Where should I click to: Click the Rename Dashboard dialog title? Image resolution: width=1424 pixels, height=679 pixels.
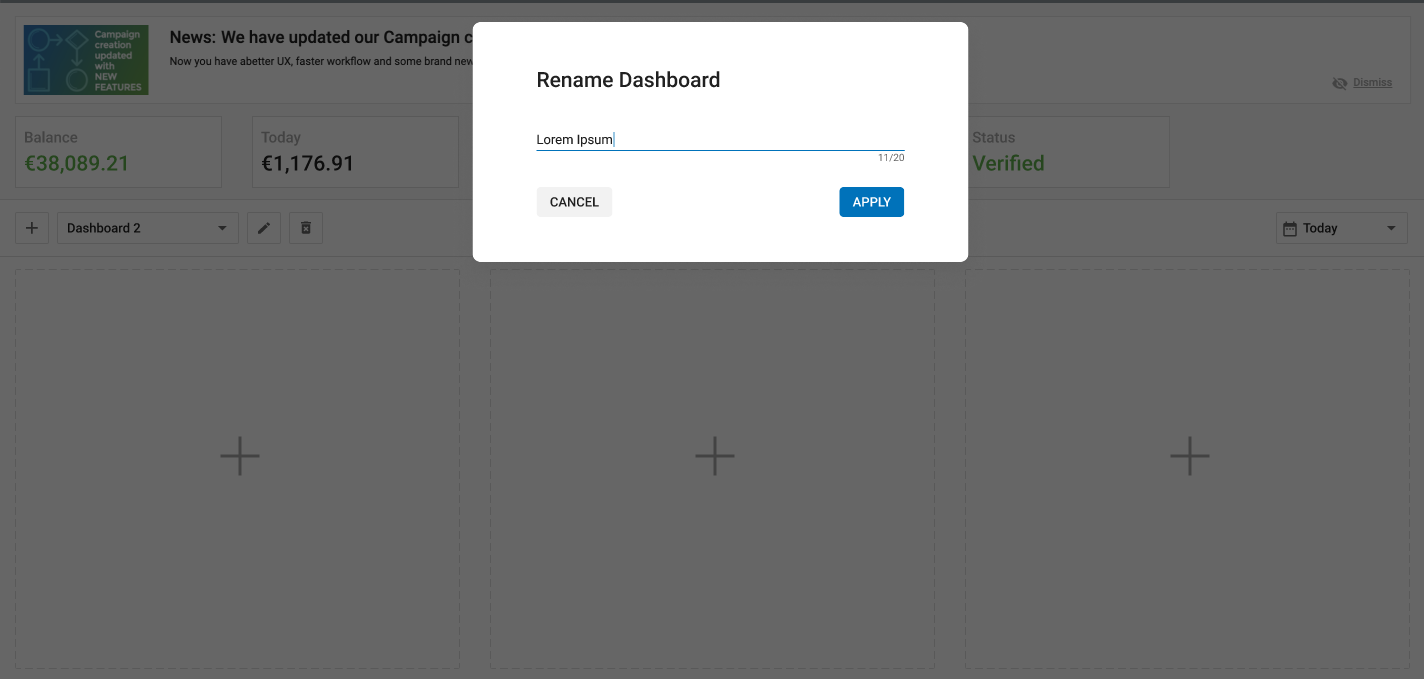coord(628,80)
